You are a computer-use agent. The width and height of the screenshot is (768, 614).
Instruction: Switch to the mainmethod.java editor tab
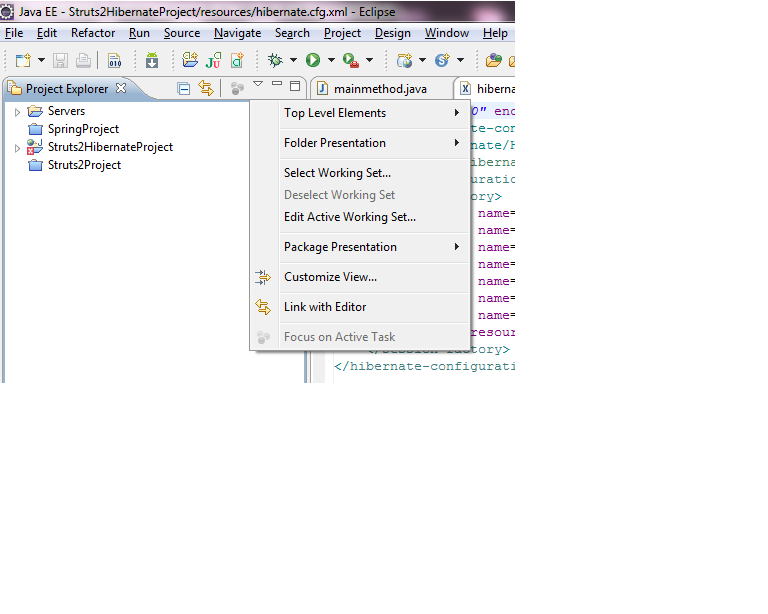coord(380,89)
